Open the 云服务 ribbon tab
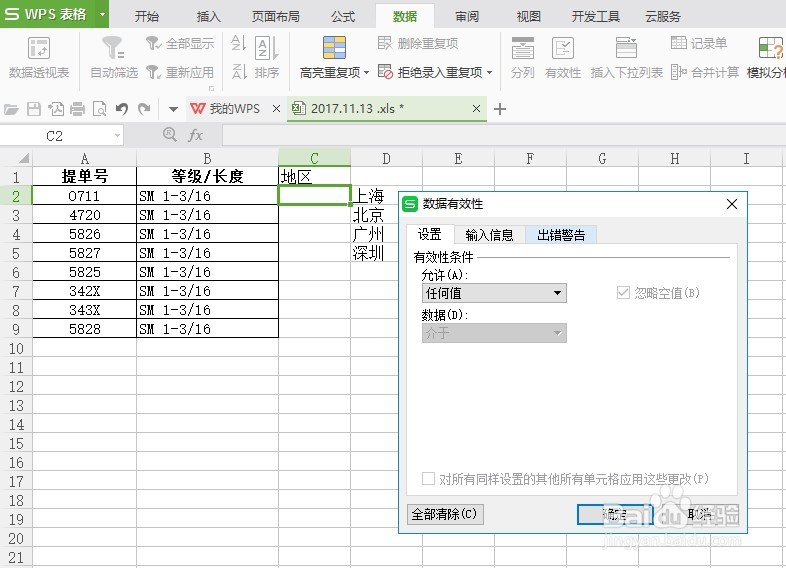The height and width of the screenshot is (568, 786). (x=663, y=17)
